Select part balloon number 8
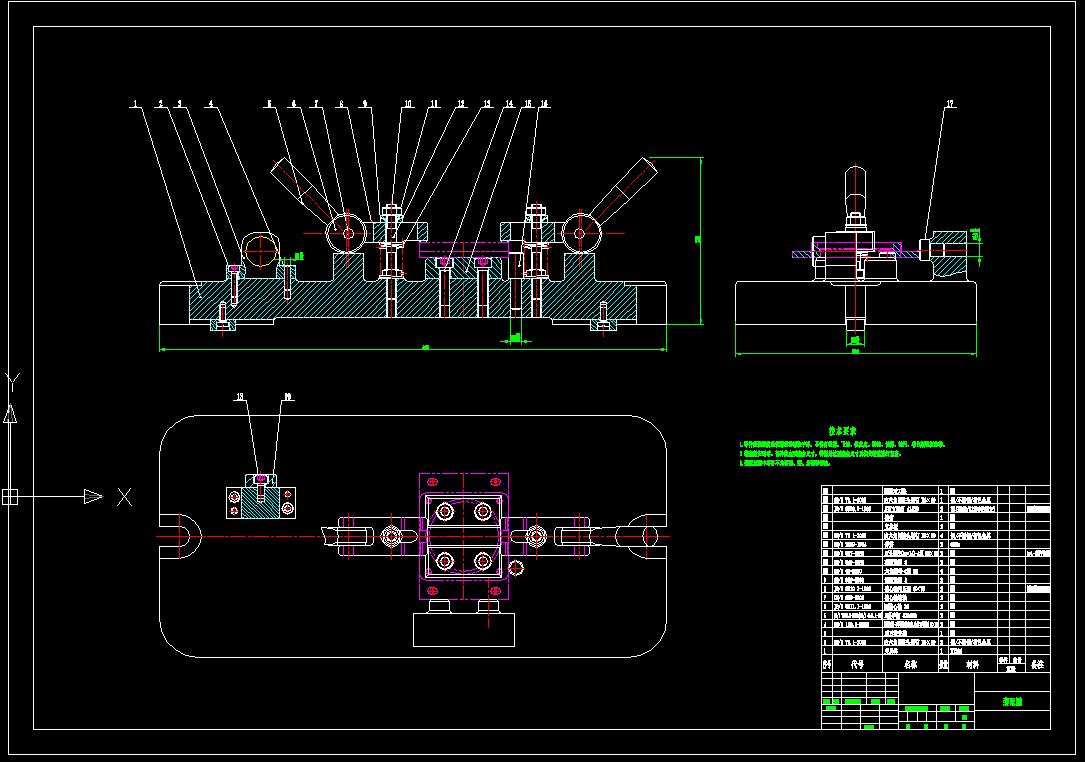The image size is (1085, 762). pos(341,104)
